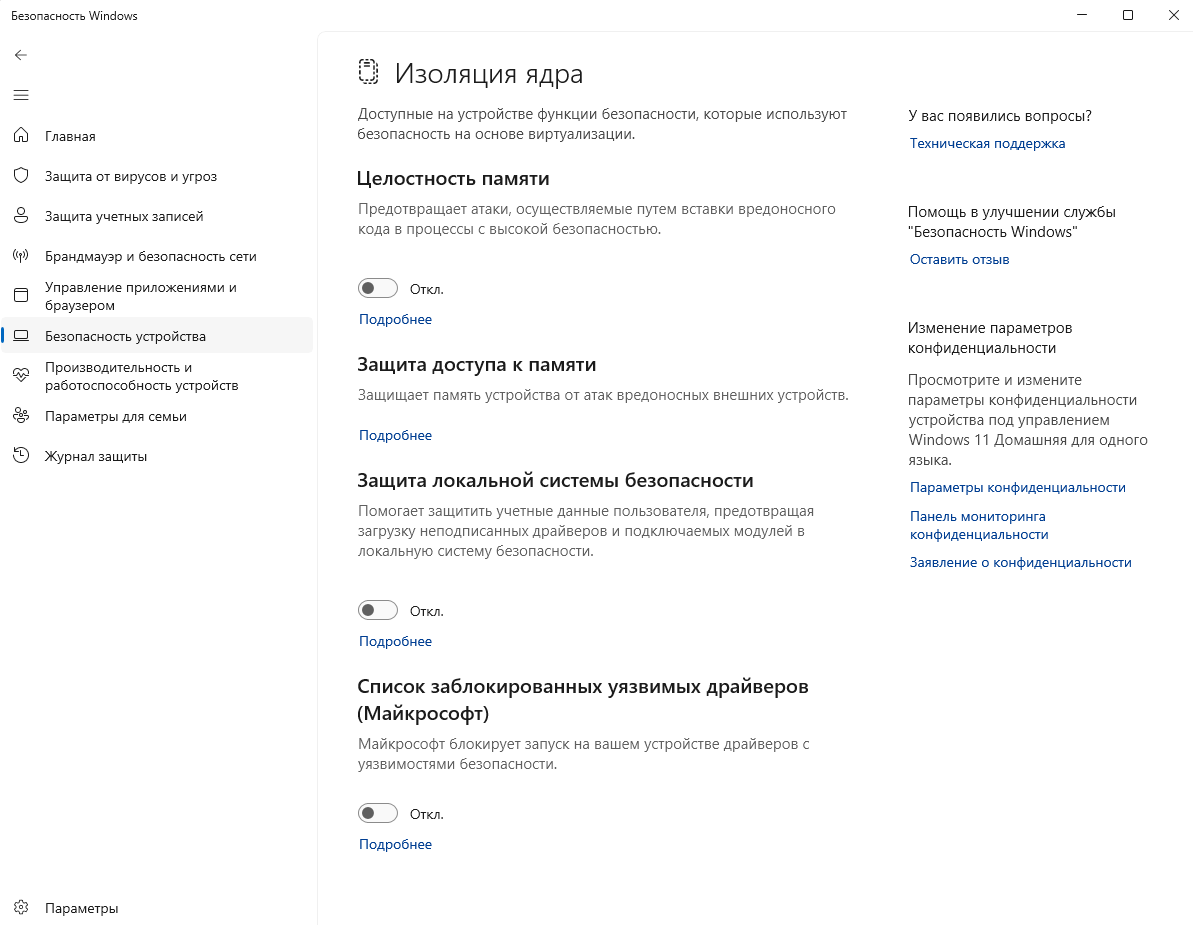This screenshot has height=925, width=1193.
Task: Click the Параметры gear icon
Action: 21,908
